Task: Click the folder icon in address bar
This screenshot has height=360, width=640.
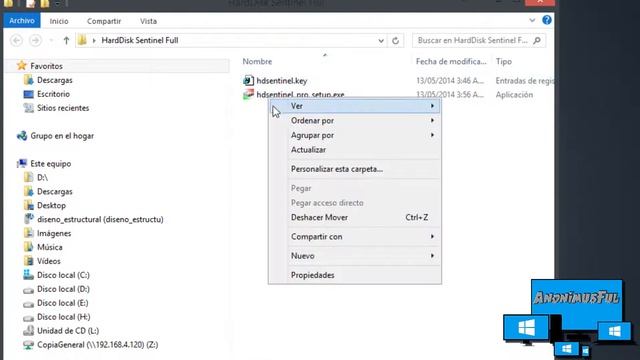Action: [x=82, y=40]
